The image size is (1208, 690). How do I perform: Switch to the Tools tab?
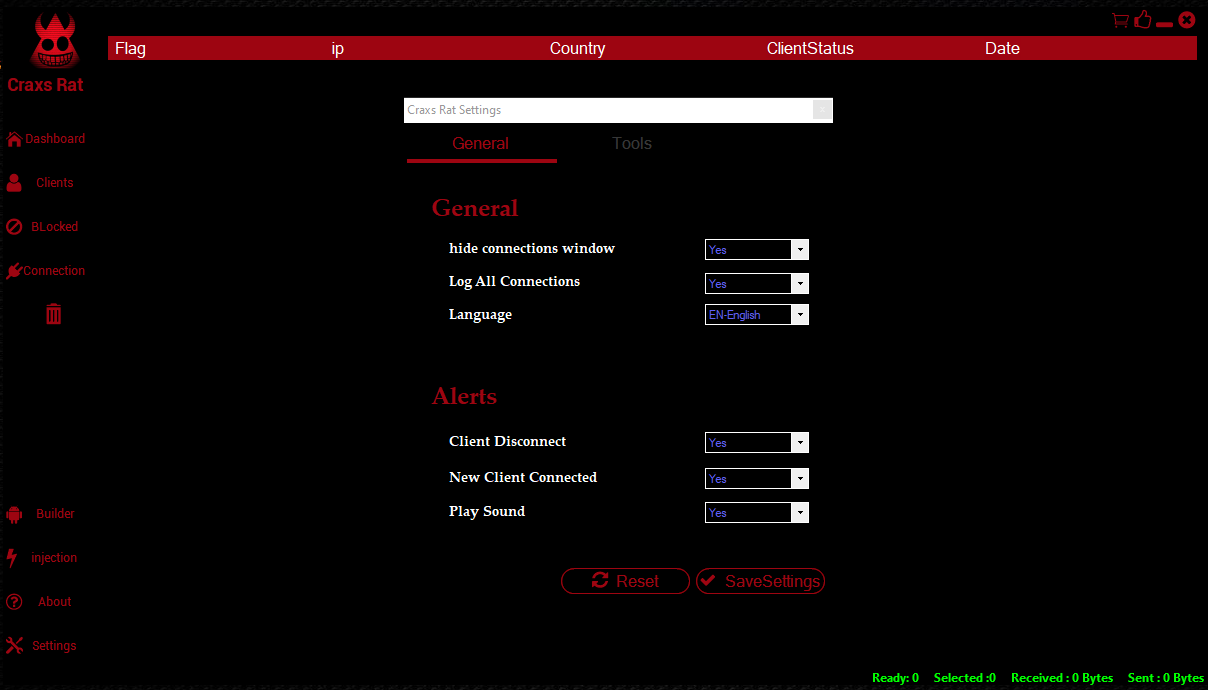tap(632, 144)
